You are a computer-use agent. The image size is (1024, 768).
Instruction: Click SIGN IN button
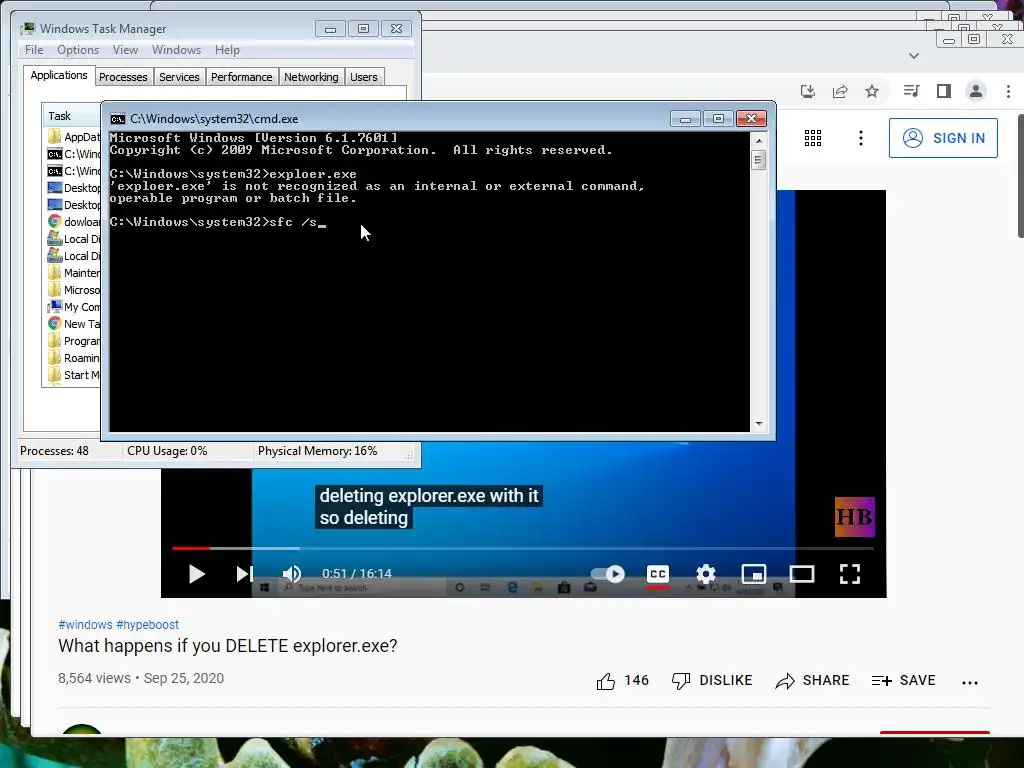pos(943,138)
